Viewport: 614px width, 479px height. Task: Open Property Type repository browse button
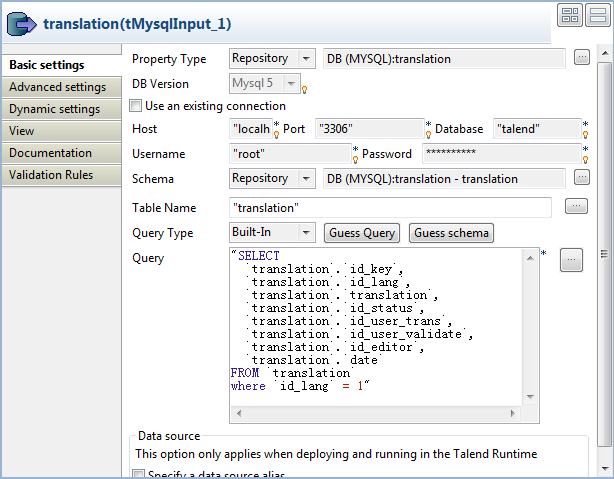point(582,59)
